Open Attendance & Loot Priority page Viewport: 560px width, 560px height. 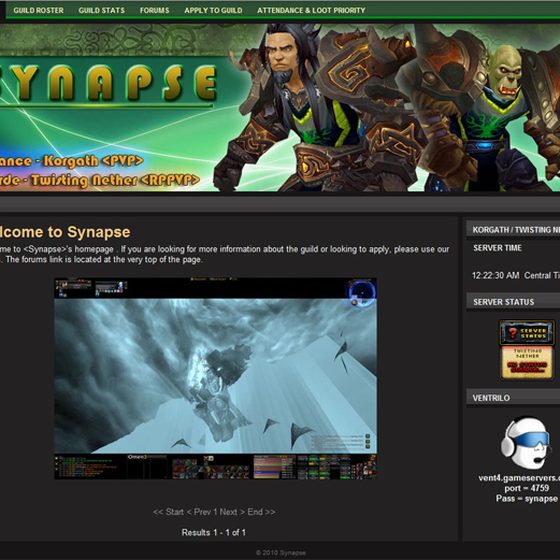(311, 10)
